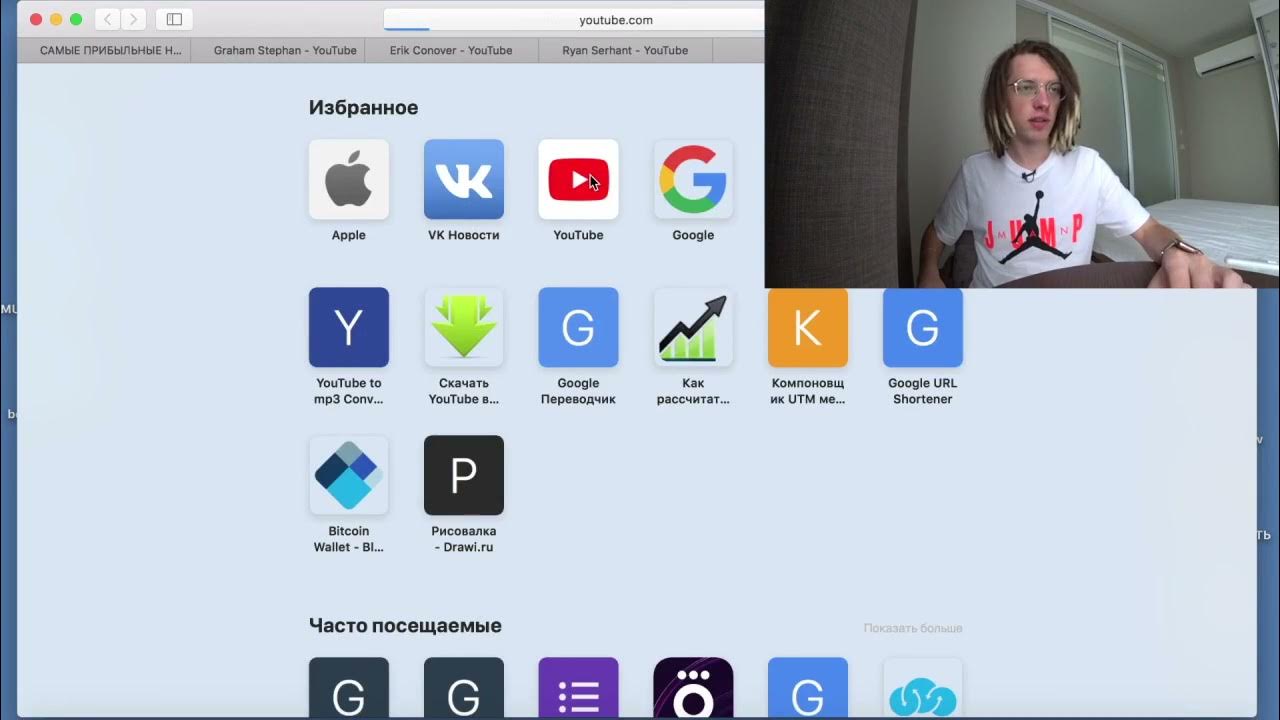
Task: Toggle the Safari sidebar button
Action: 174,19
